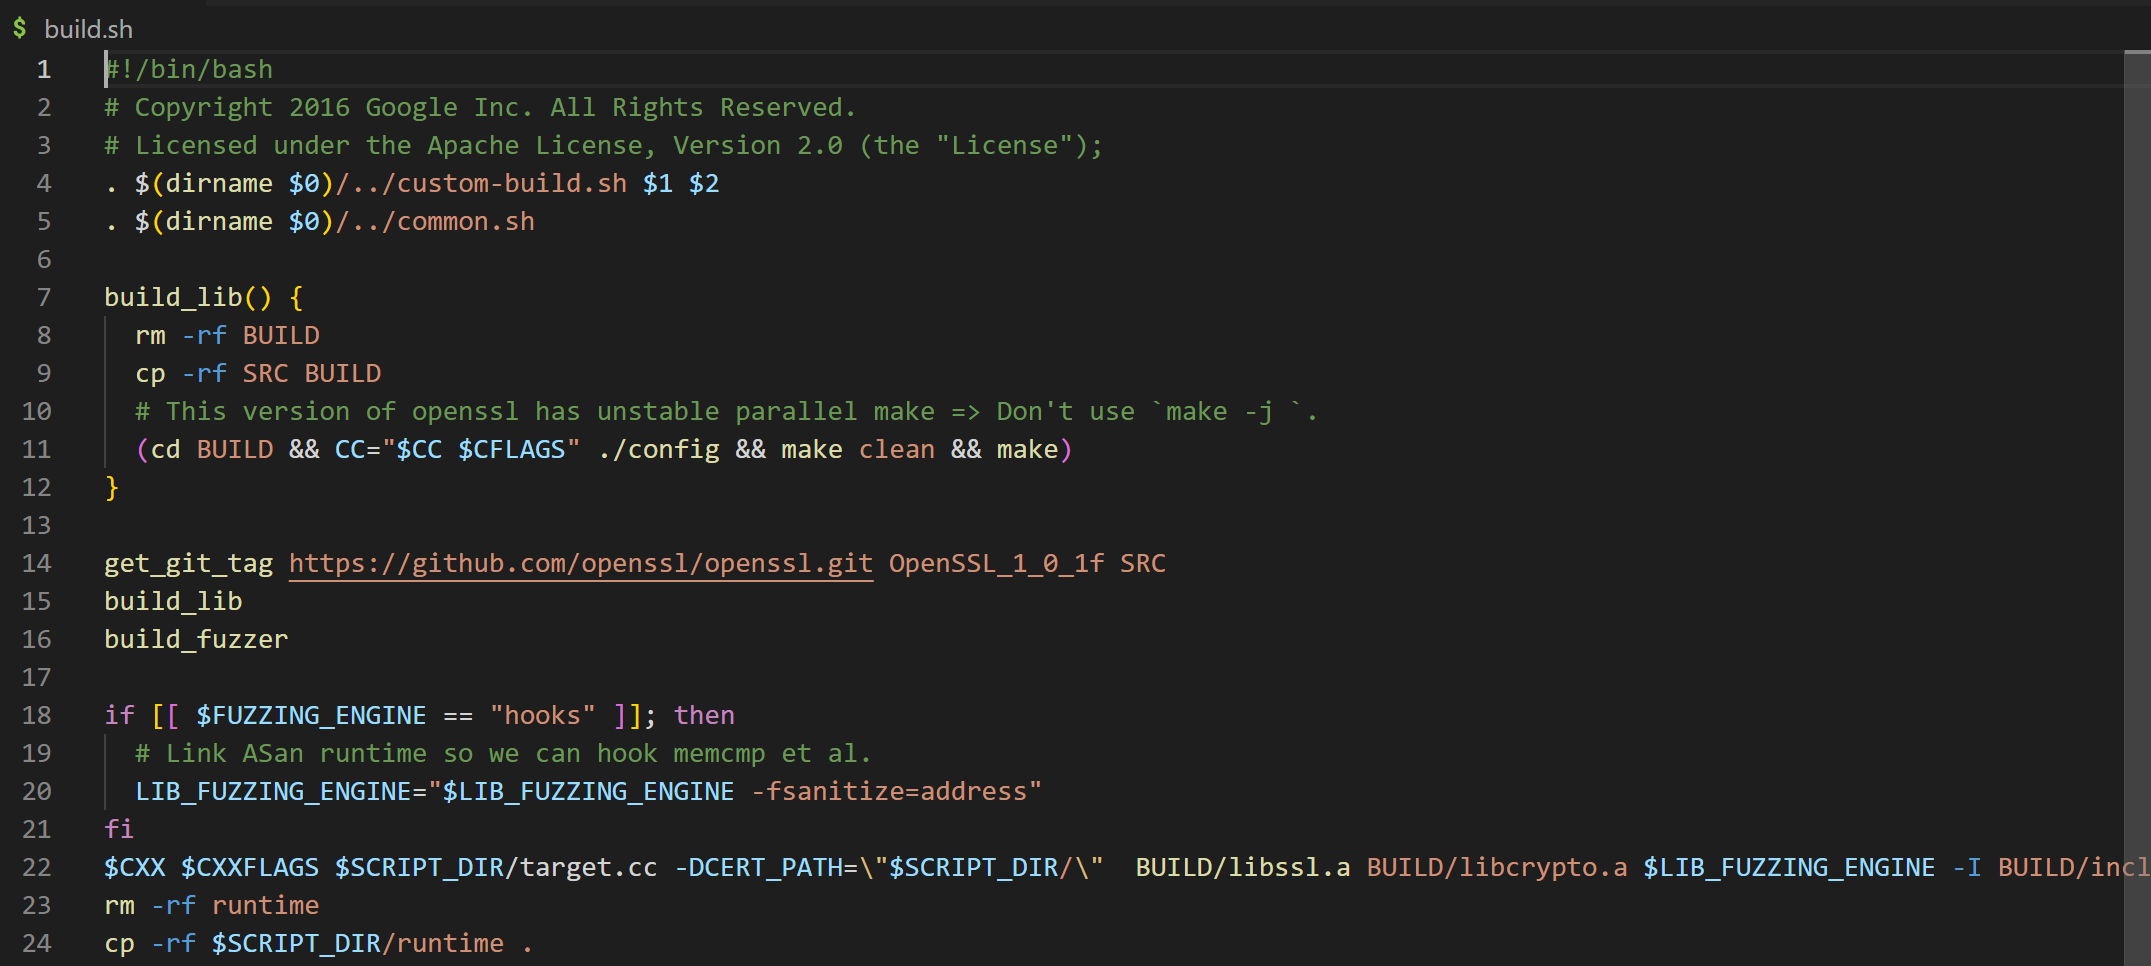Place cursor on custom-build.sh in line 4
Image resolution: width=2151 pixels, height=966 pixels.
(x=512, y=184)
